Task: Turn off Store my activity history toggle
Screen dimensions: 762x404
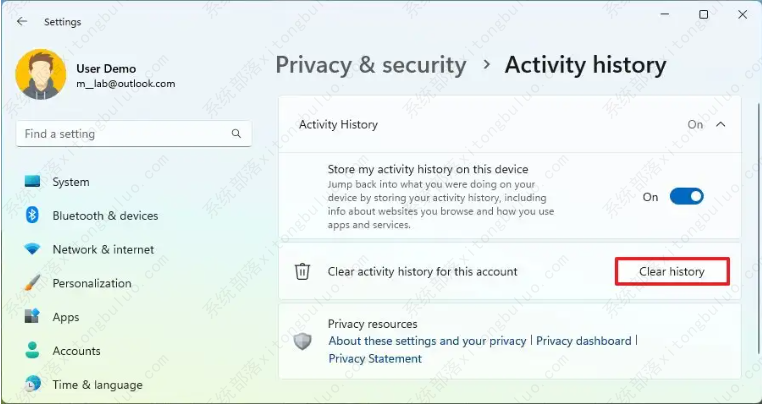Action: 686,197
